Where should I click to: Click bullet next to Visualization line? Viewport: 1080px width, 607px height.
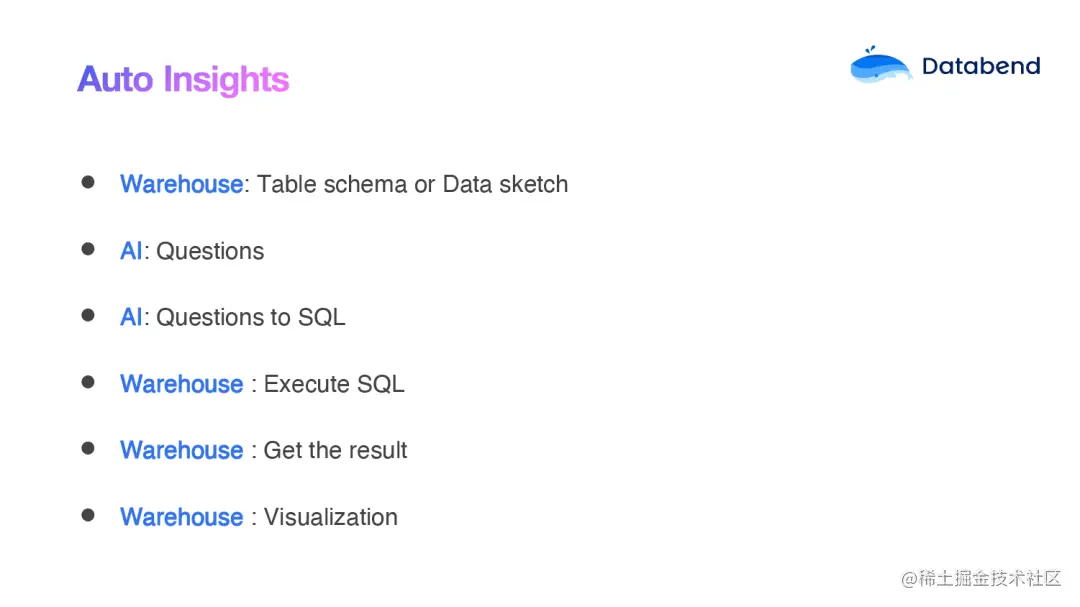(88, 515)
